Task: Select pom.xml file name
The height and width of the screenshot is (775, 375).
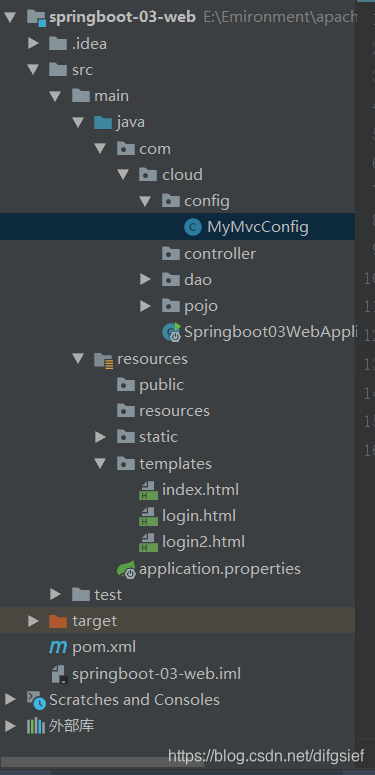Action: click(104, 647)
